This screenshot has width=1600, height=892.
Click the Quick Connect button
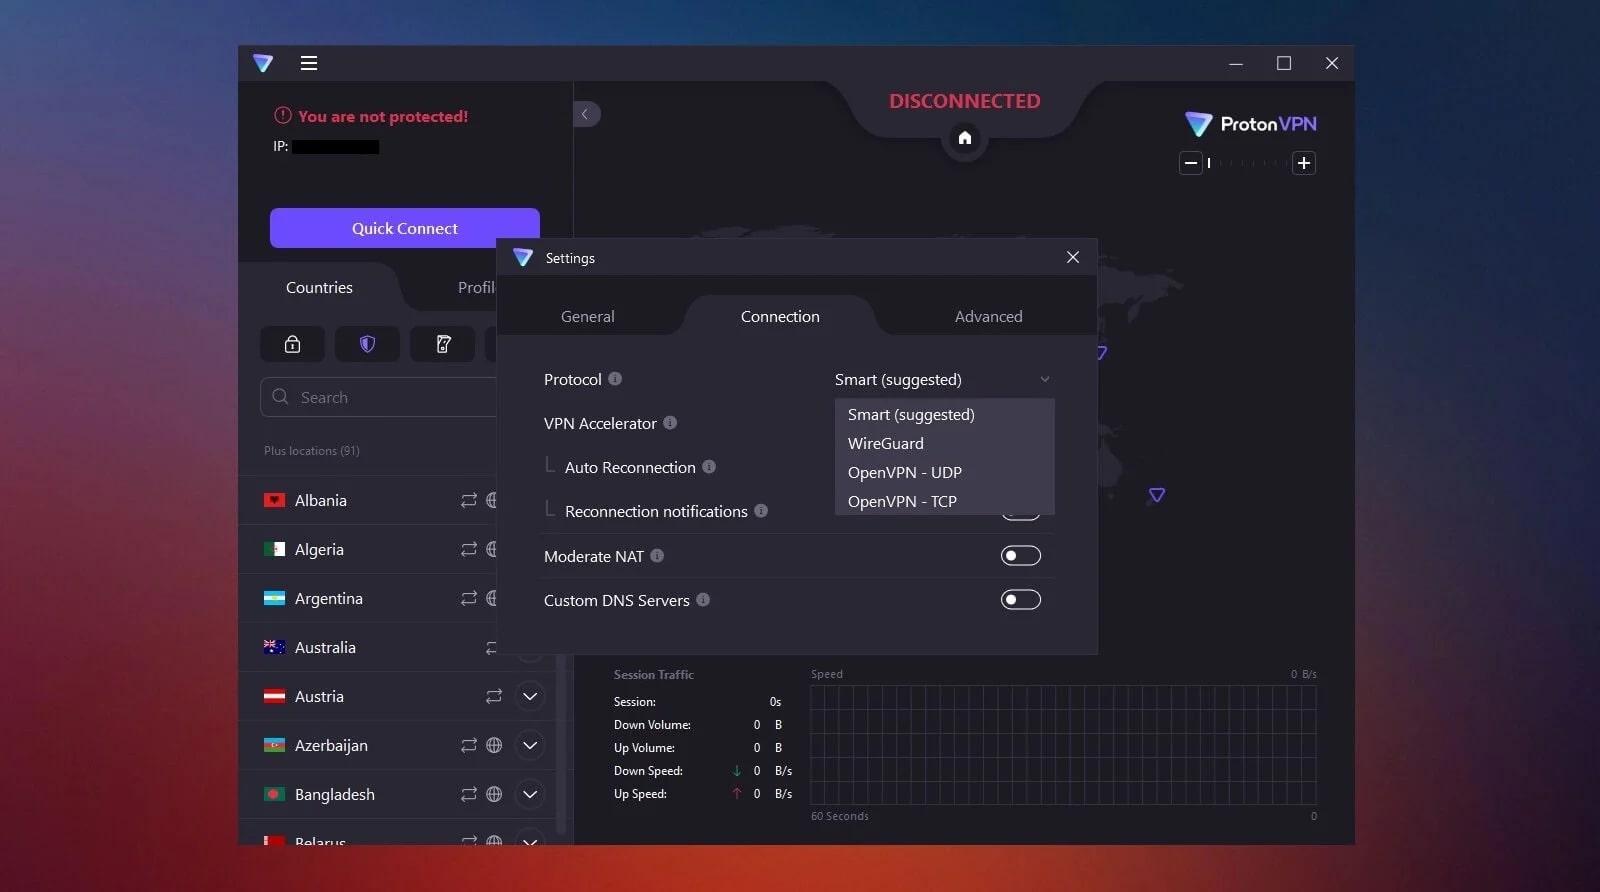[404, 228]
